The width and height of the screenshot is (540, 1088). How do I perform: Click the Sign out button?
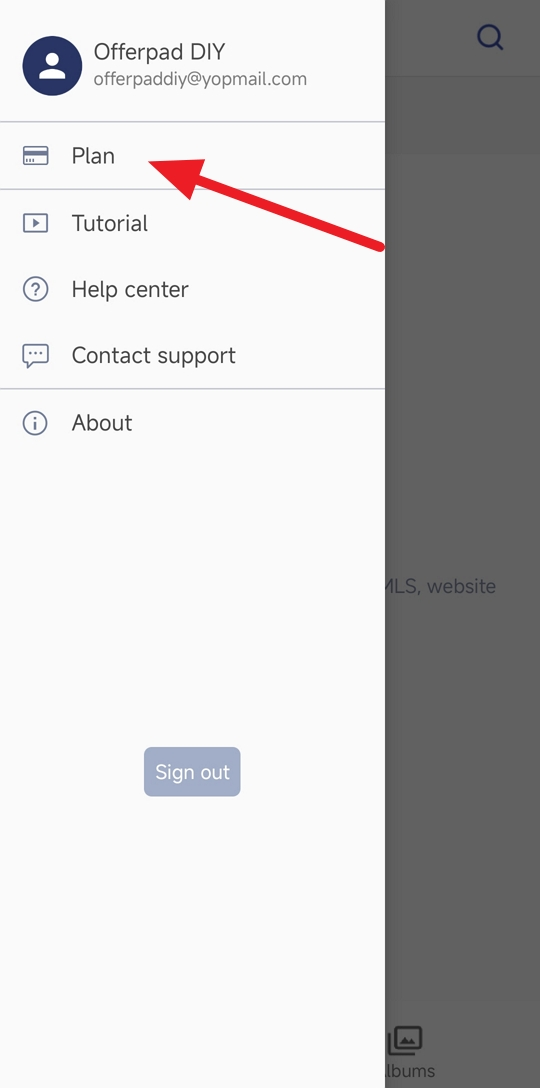click(x=192, y=772)
